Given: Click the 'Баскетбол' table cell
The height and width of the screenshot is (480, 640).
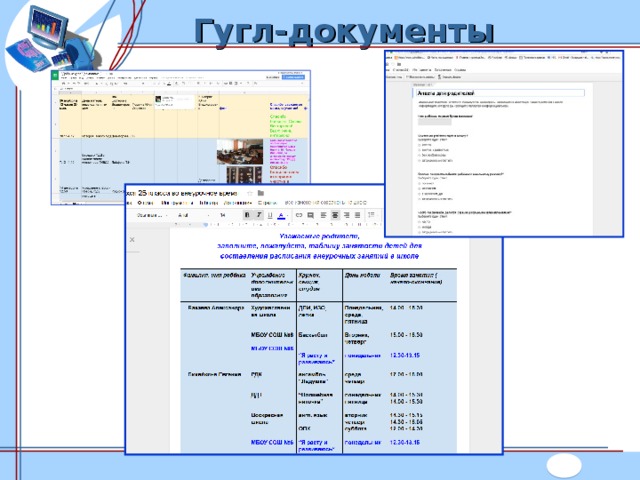Looking at the screenshot, I should tap(313, 335).
